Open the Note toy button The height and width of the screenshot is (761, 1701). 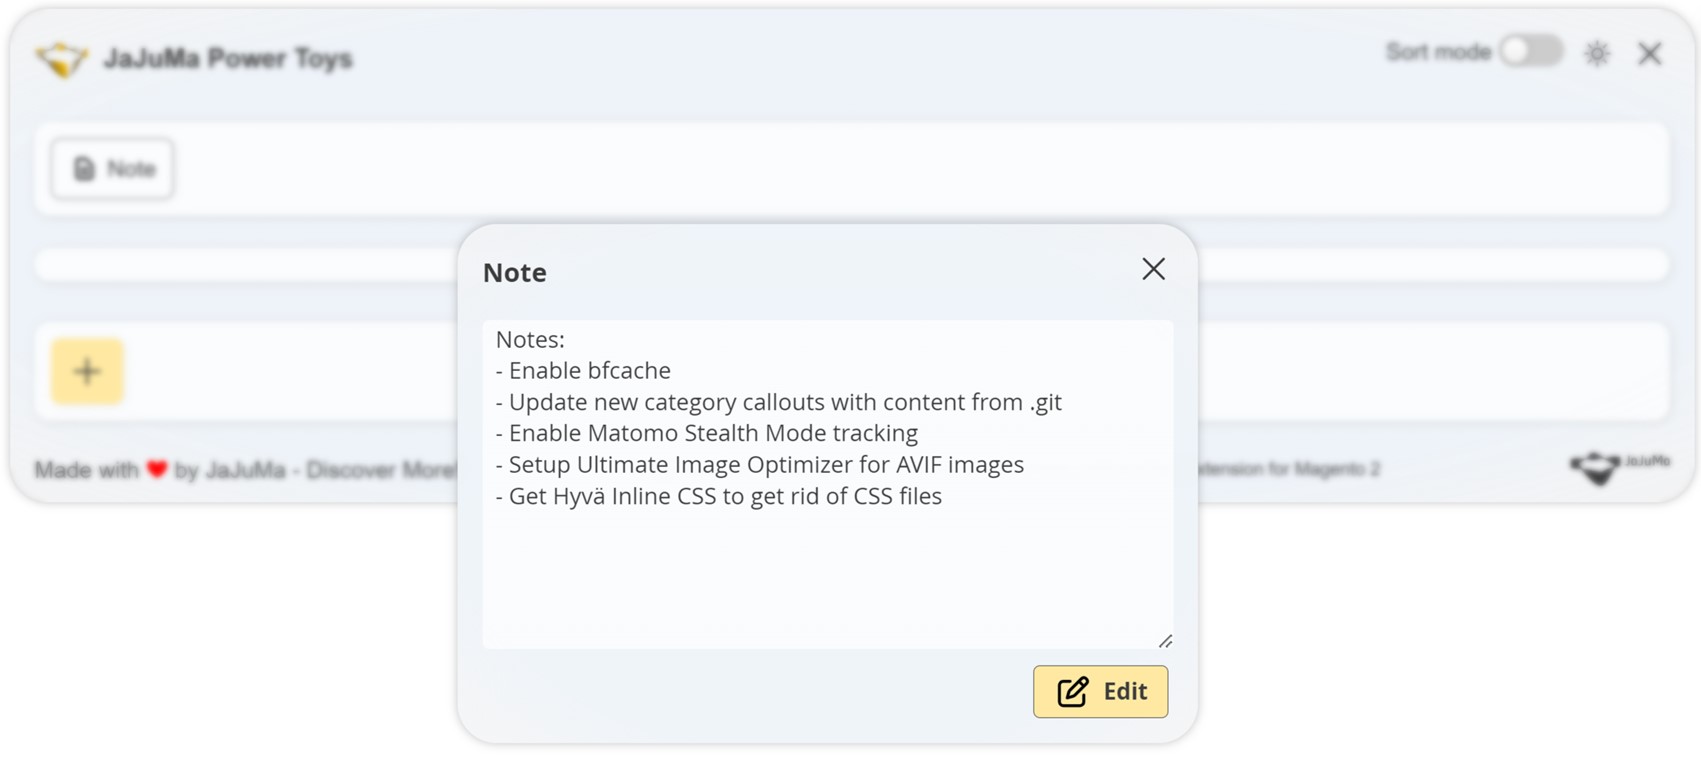113,169
